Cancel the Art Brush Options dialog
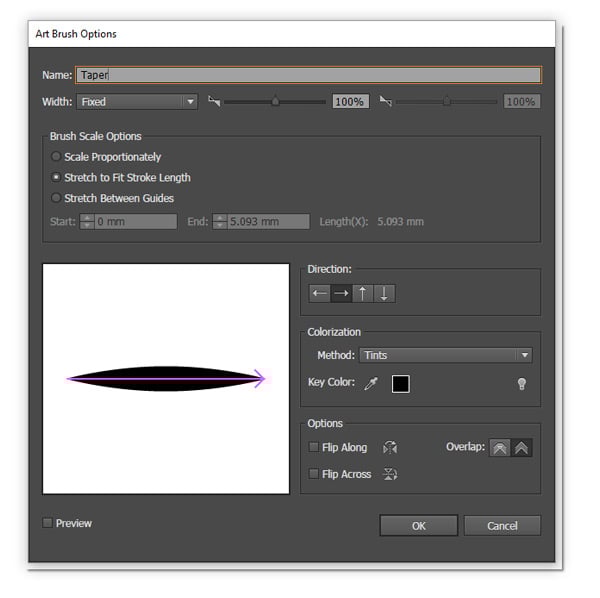The width and height of the screenshot is (600, 598). 502,526
